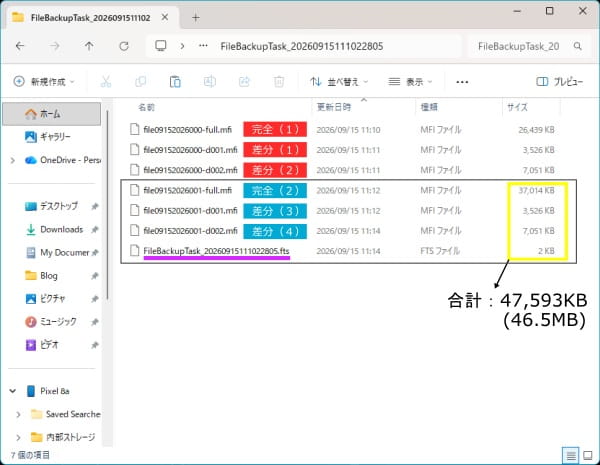Image resolution: width=600 pixels, height=465 pixels.
Task: Select ホーム in the navigation pane
Action: [52, 114]
